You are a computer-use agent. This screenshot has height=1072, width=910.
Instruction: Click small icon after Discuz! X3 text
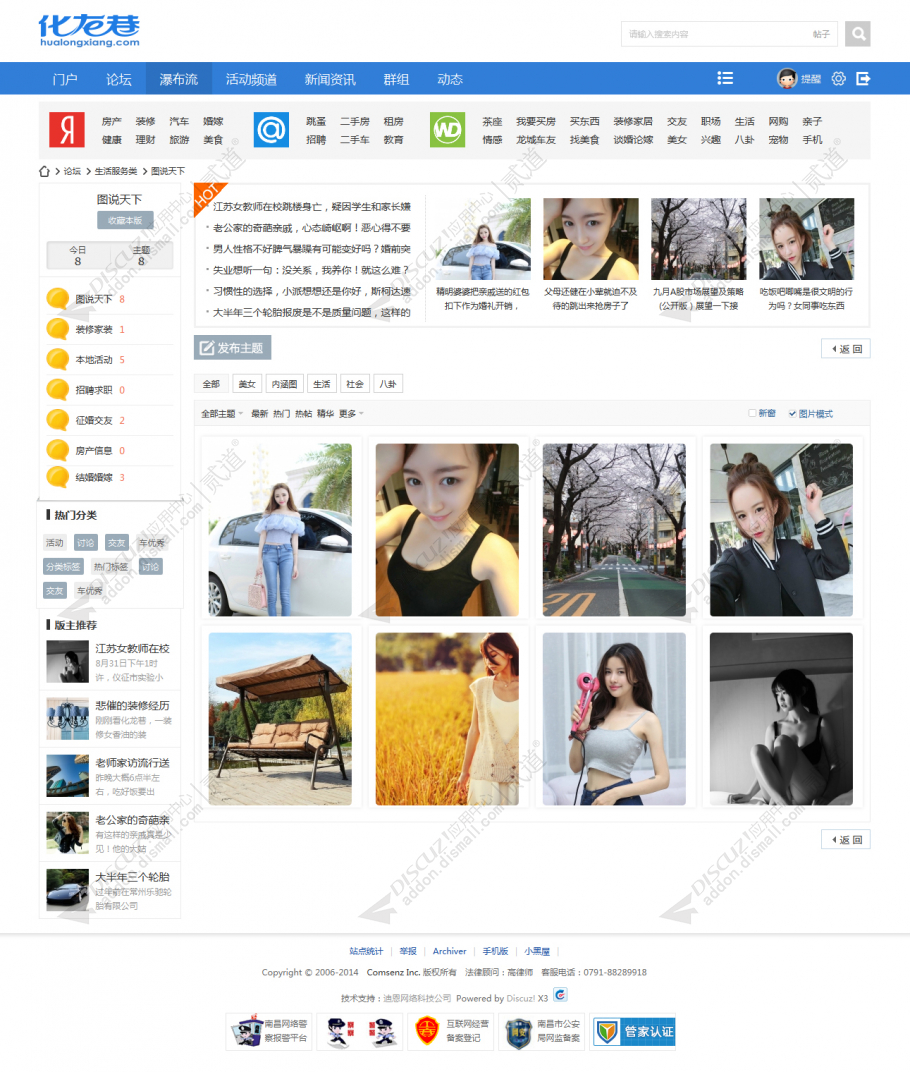(x=560, y=995)
